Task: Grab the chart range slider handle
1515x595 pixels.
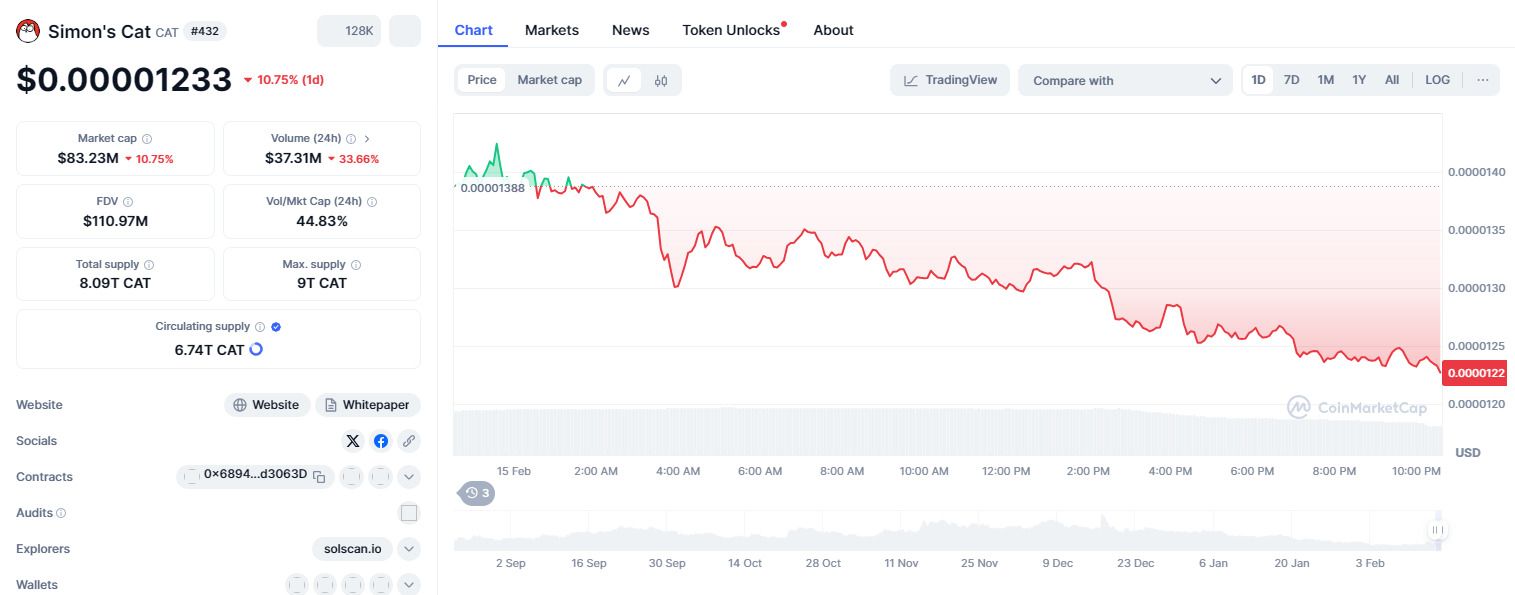Action: click(1438, 530)
